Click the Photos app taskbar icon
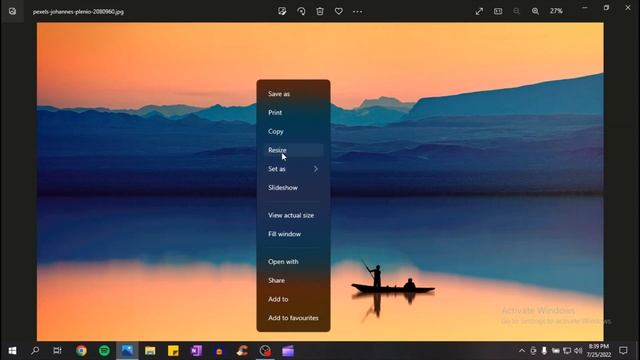Image resolution: width=640 pixels, height=360 pixels. point(127,351)
